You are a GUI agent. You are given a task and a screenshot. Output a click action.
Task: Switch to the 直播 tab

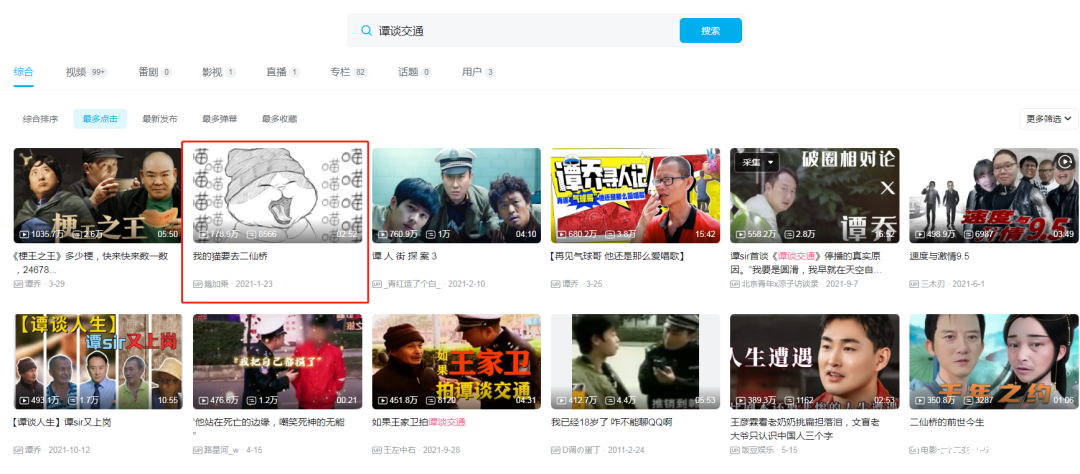click(x=283, y=72)
